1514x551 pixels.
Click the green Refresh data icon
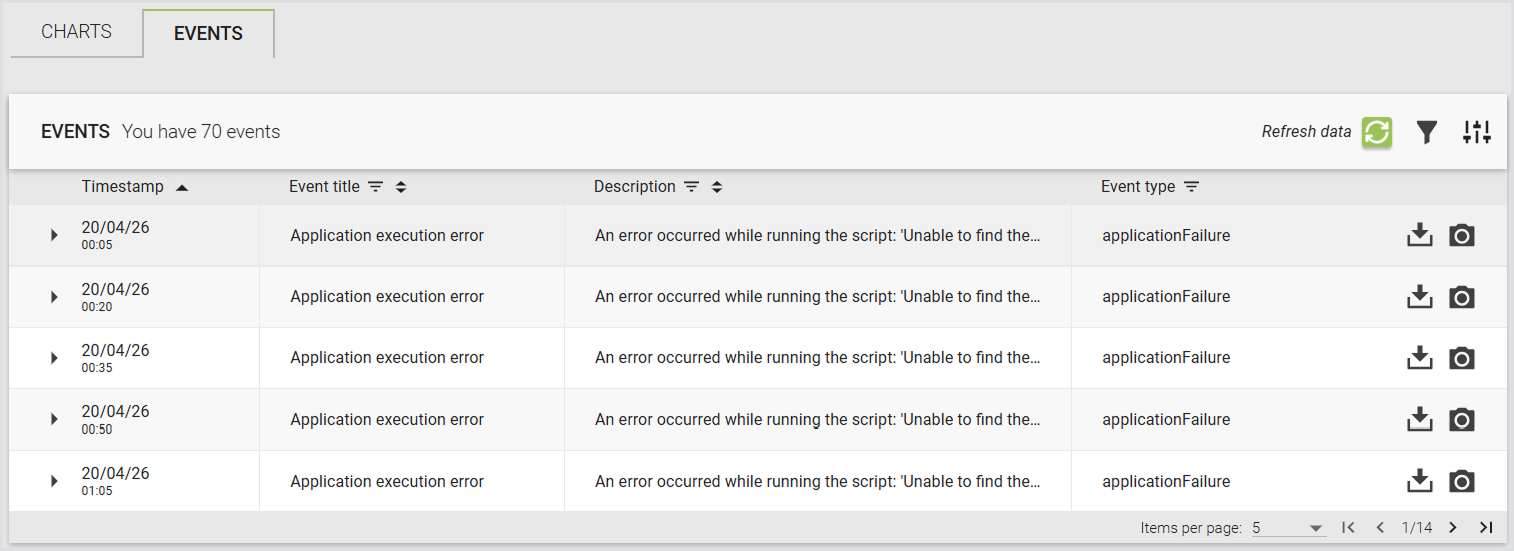pos(1377,132)
